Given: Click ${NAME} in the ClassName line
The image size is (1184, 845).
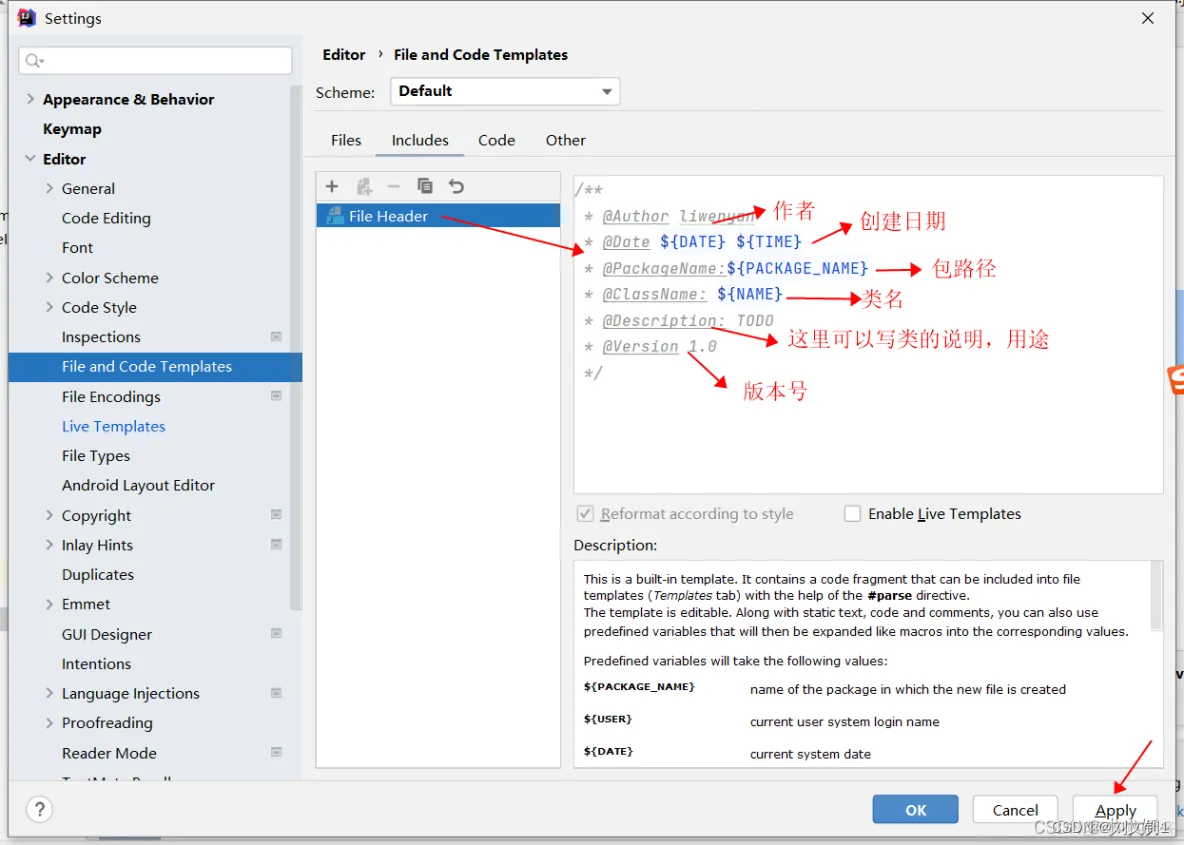Looking at the screenshot, I should [x=750, y=294].
